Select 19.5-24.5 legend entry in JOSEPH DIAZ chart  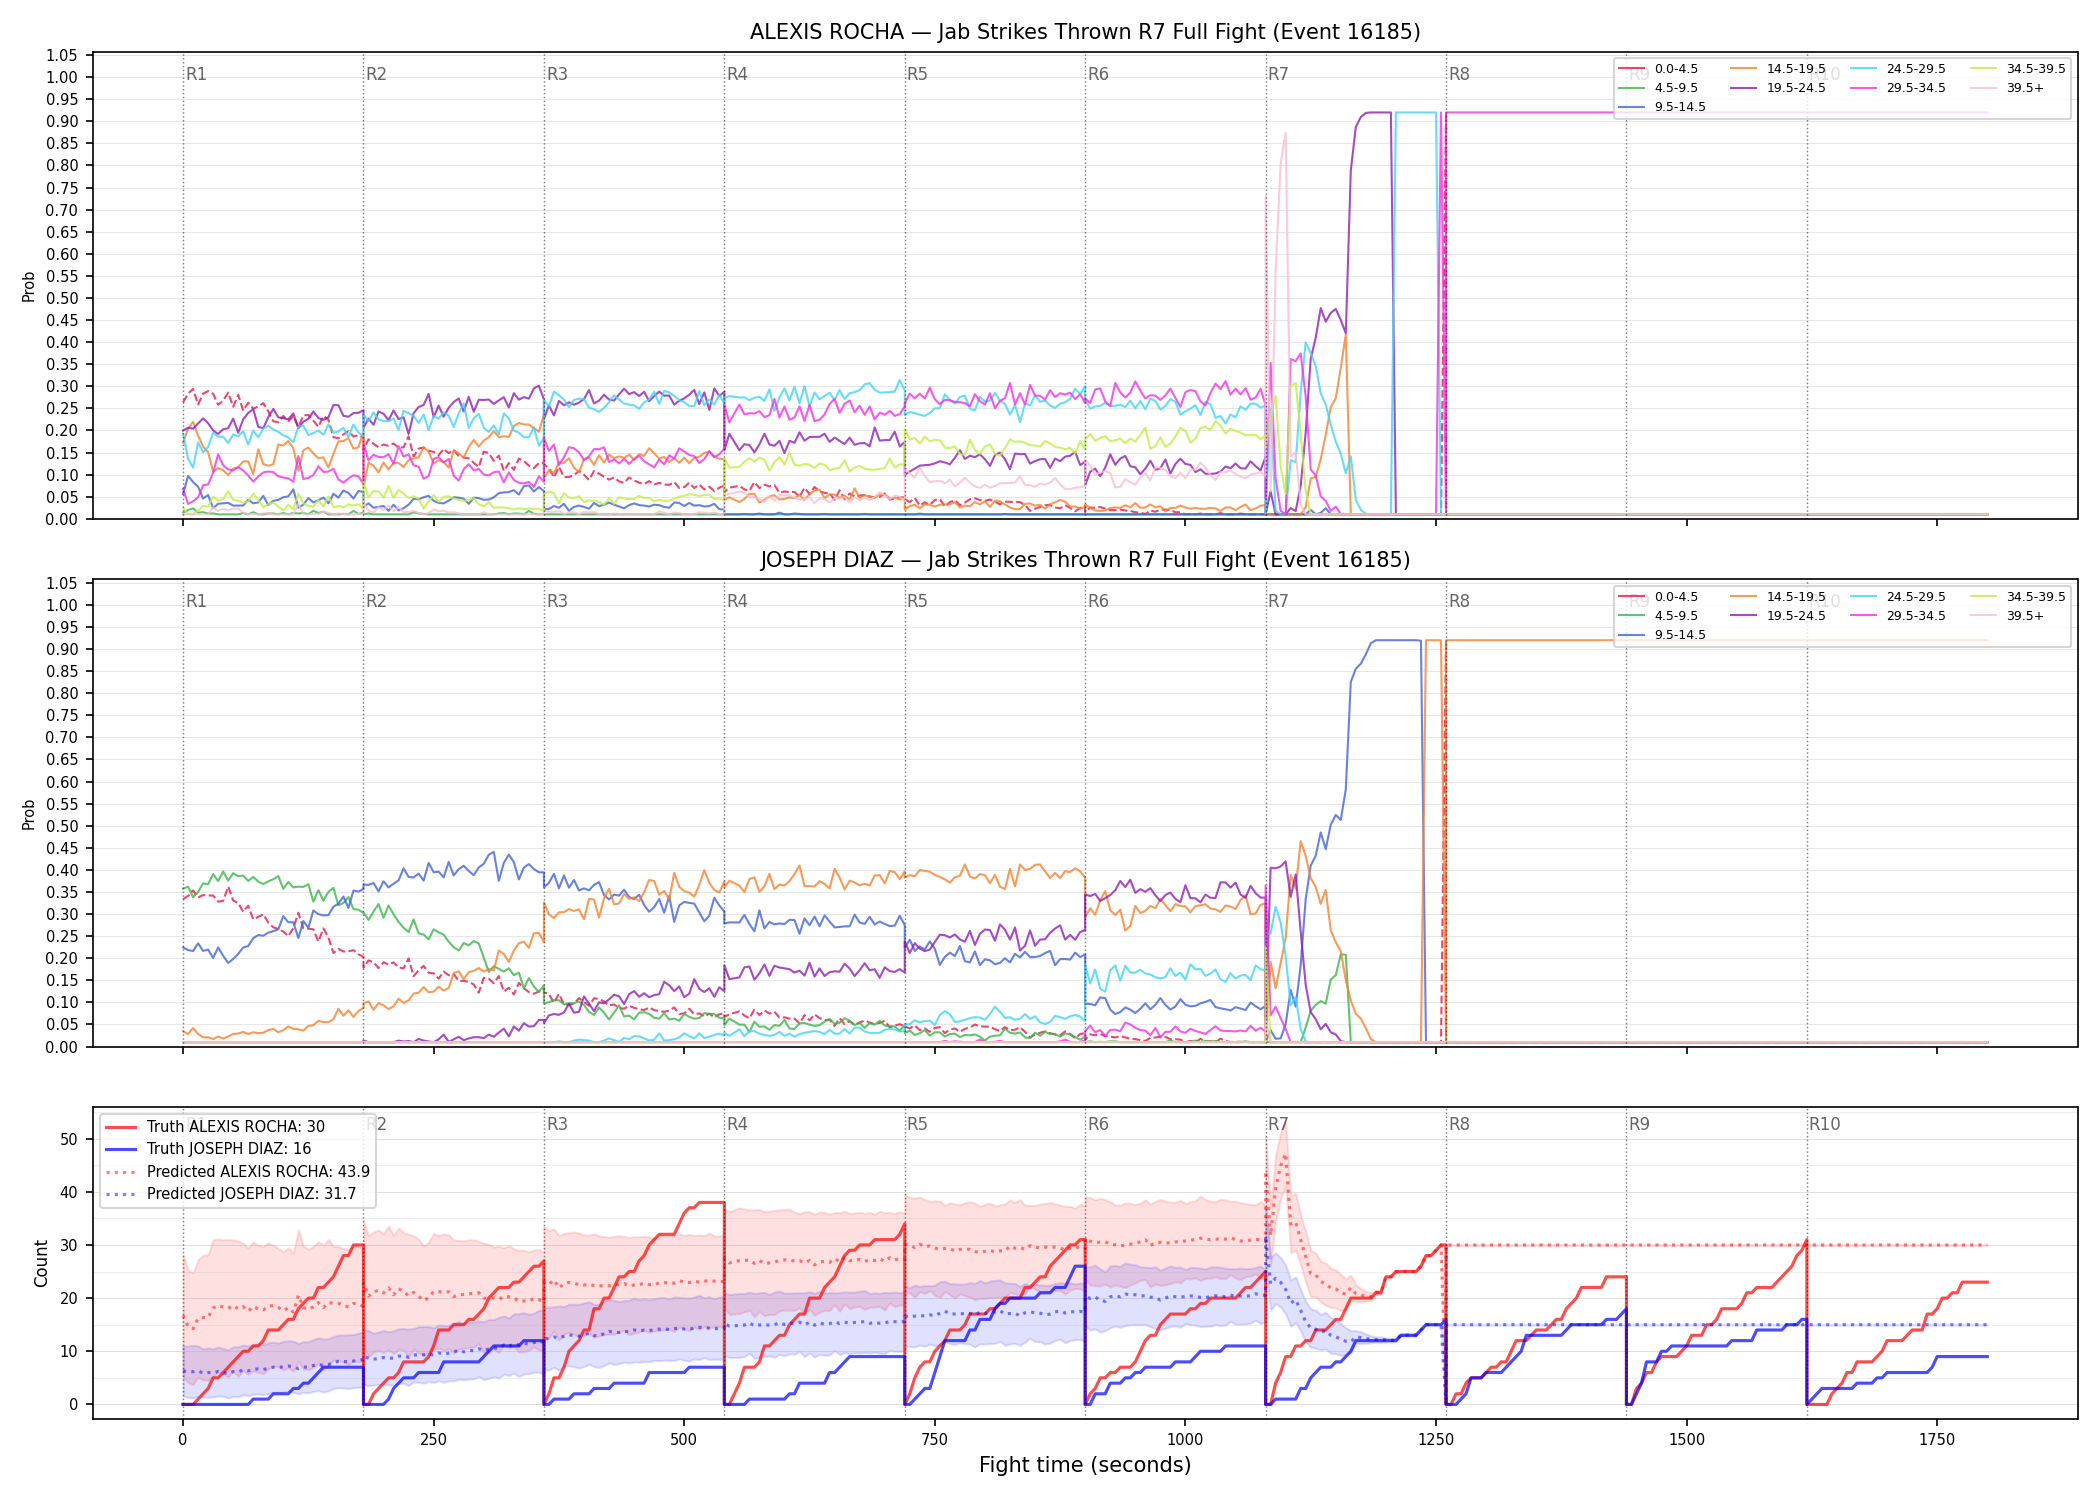coord(1778,616)
